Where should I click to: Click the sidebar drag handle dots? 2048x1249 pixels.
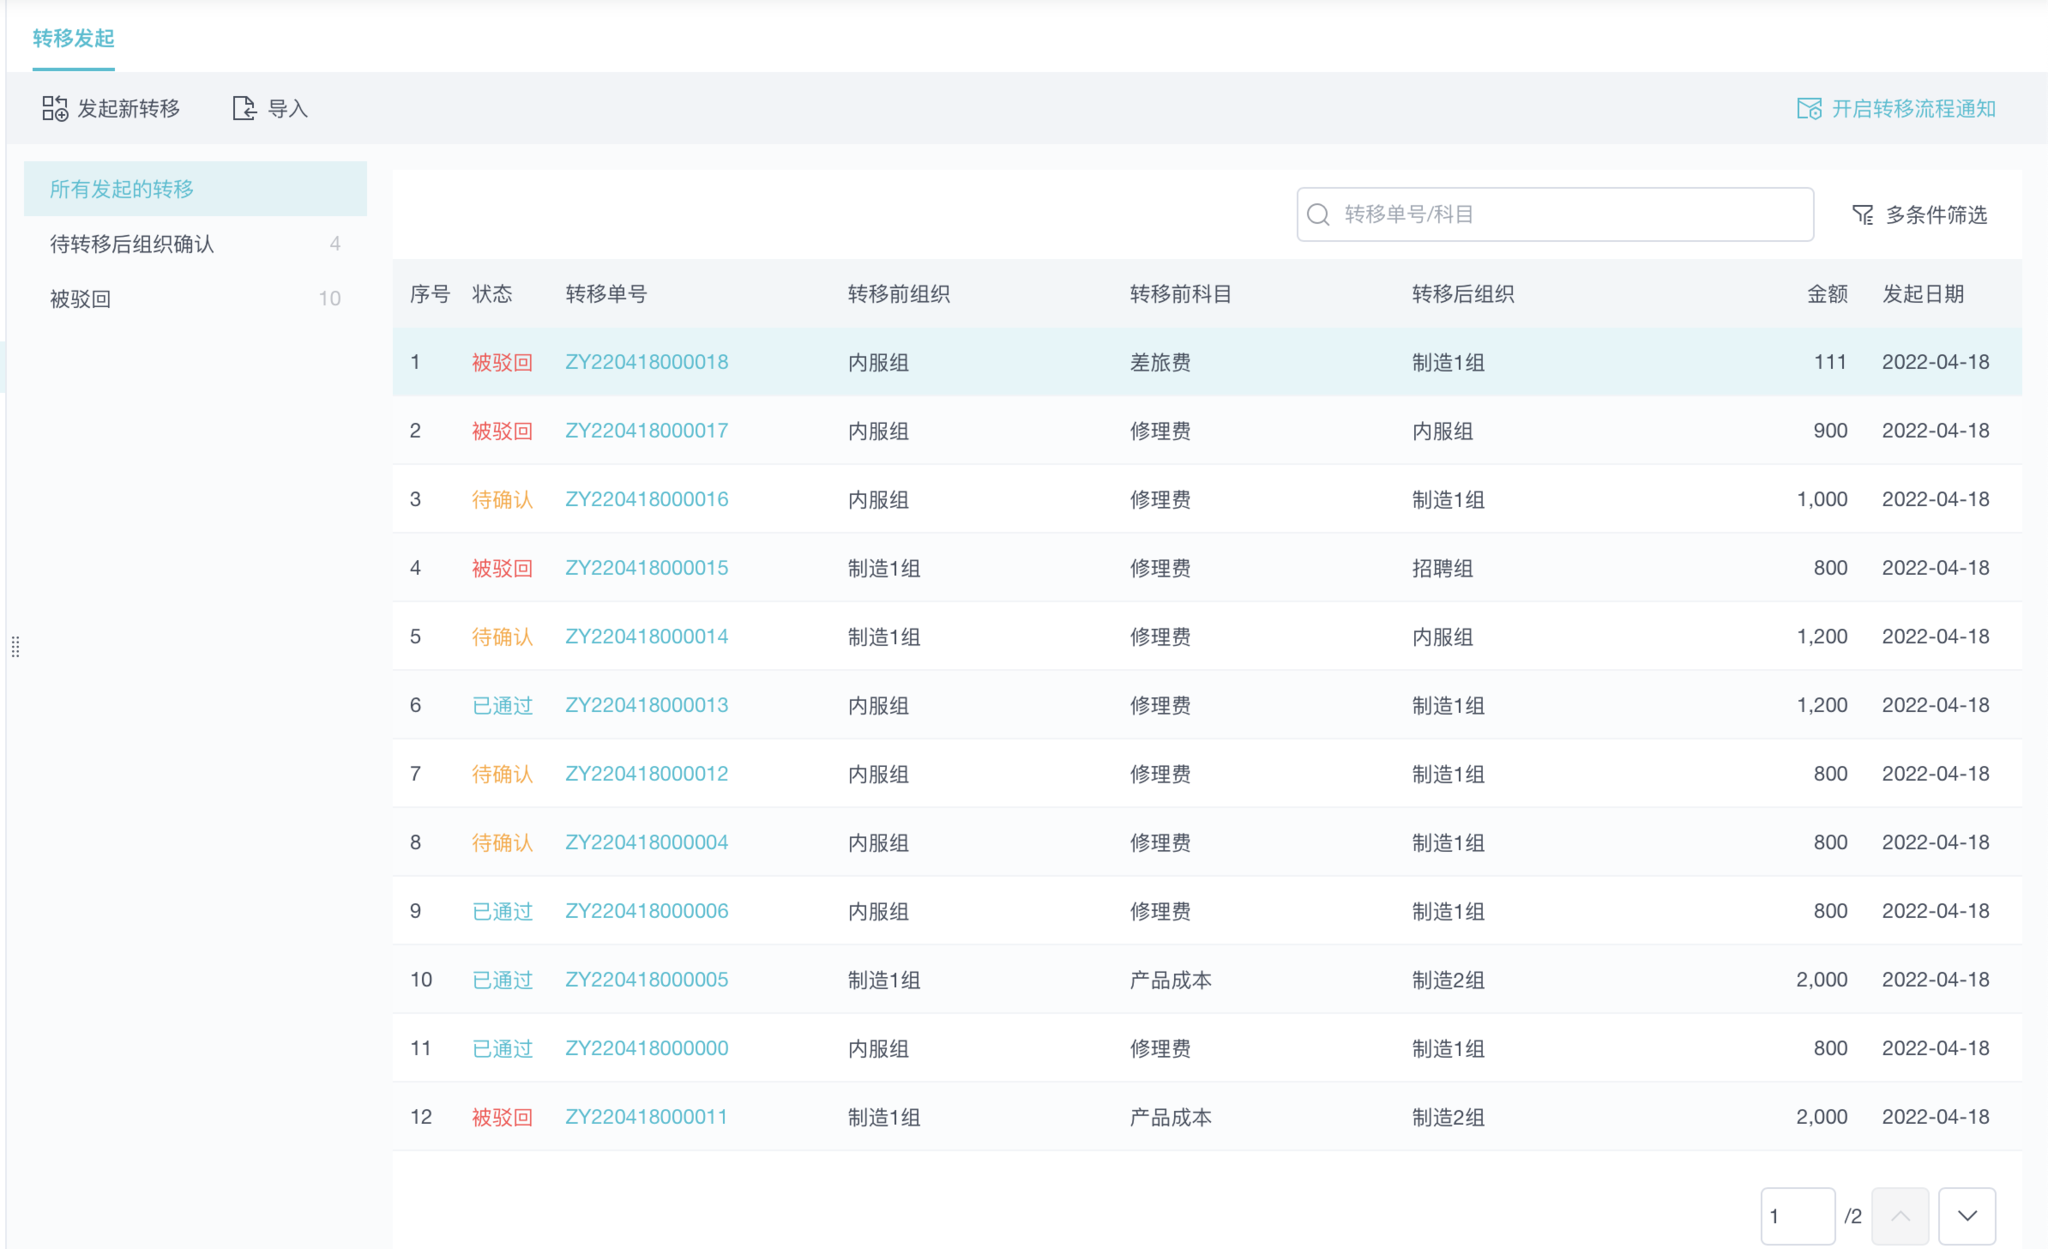[x=15, y=647]
